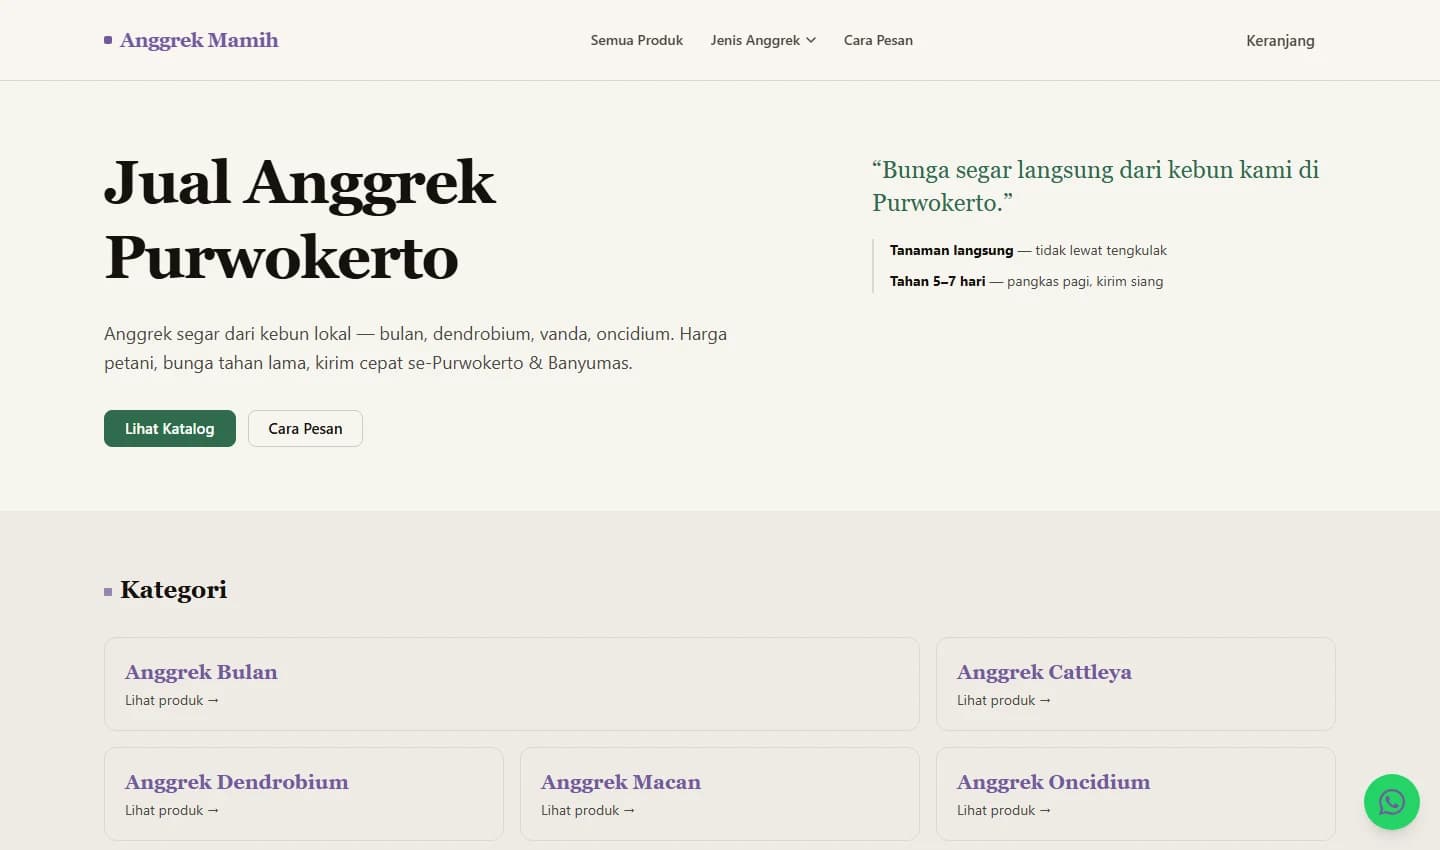Open the Anggrek Bulan category card
The width and height of the screenshot is (1440, 850).
pos(511,684)
